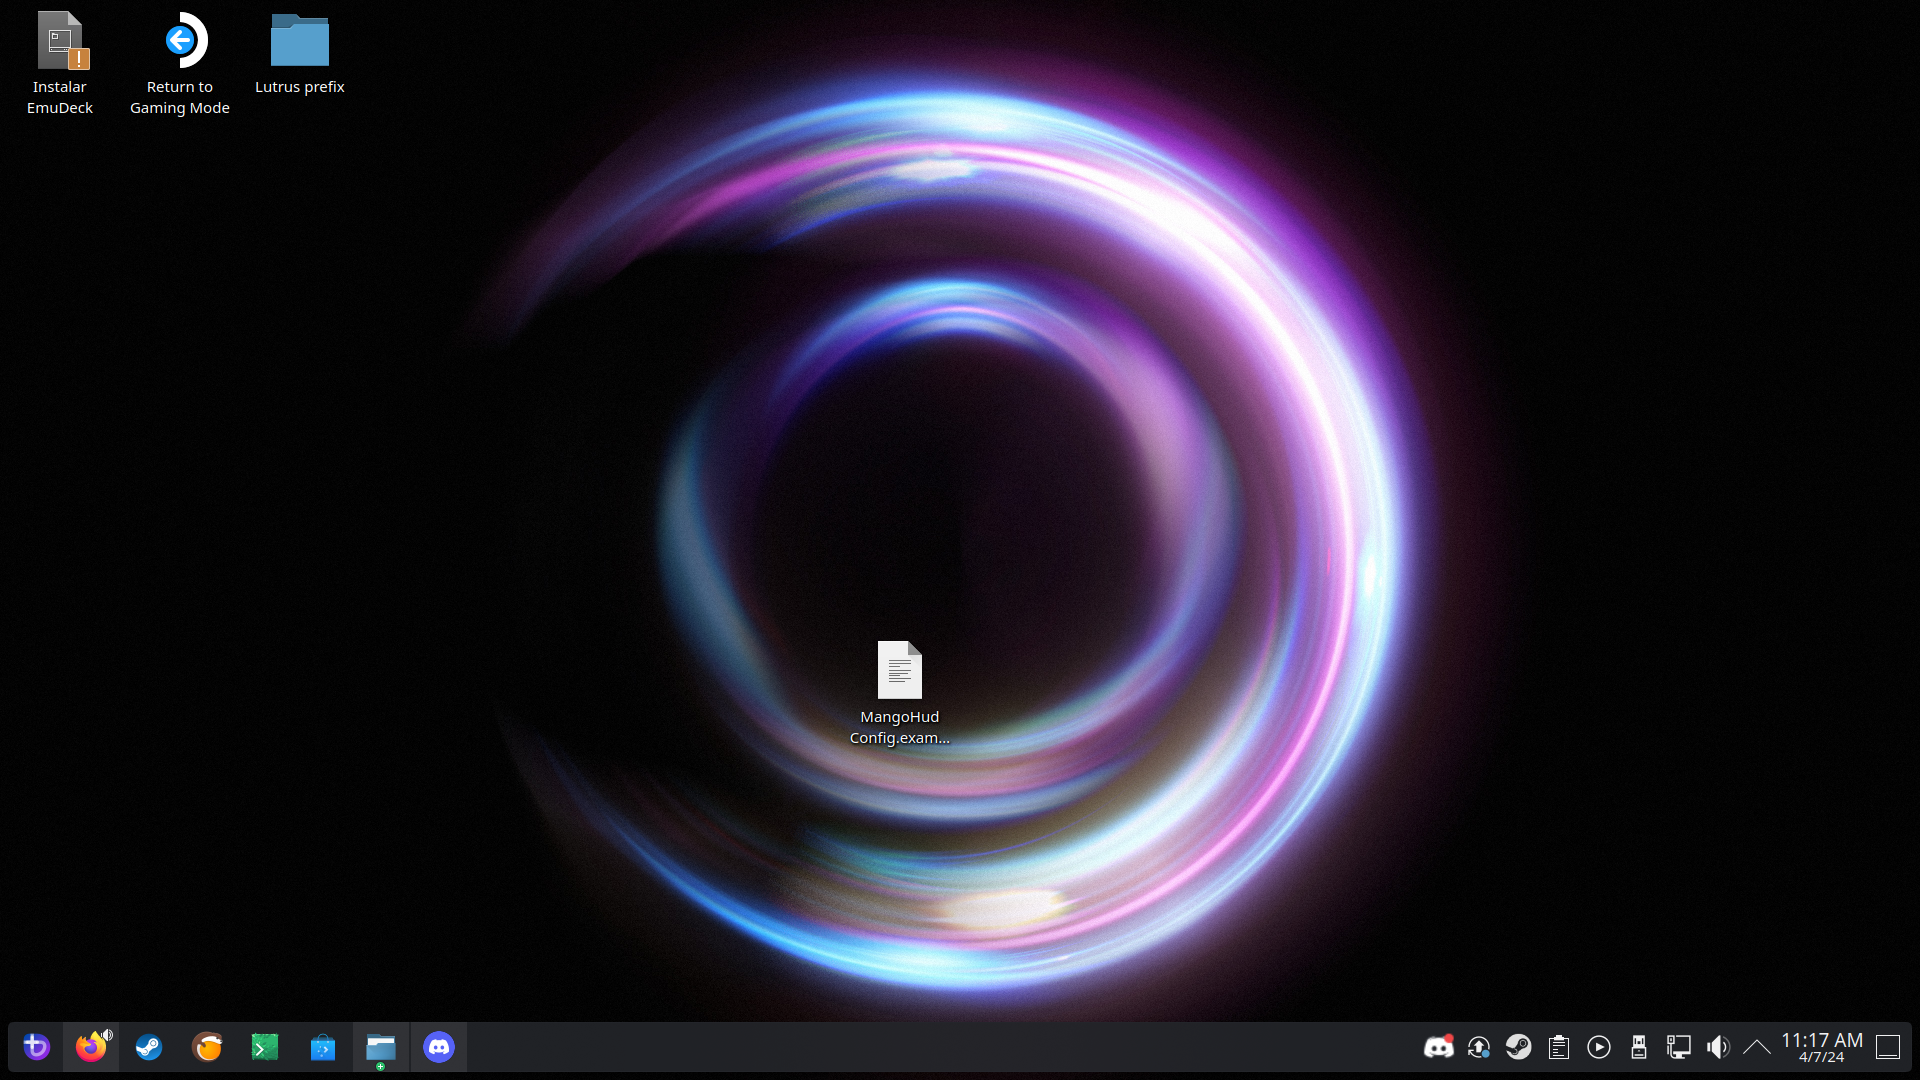The image size is (1920, 1080).
Task: Open the clipboard tray widget
Action: pos(1558,1047)
